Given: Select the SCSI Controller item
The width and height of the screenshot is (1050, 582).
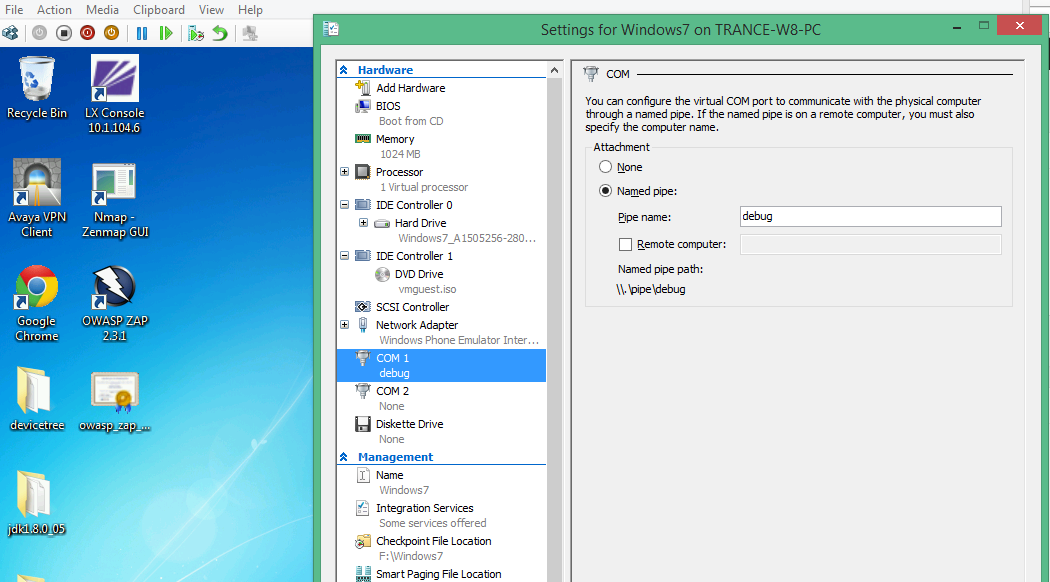Looking at the screenshot, I should (412, 307).
